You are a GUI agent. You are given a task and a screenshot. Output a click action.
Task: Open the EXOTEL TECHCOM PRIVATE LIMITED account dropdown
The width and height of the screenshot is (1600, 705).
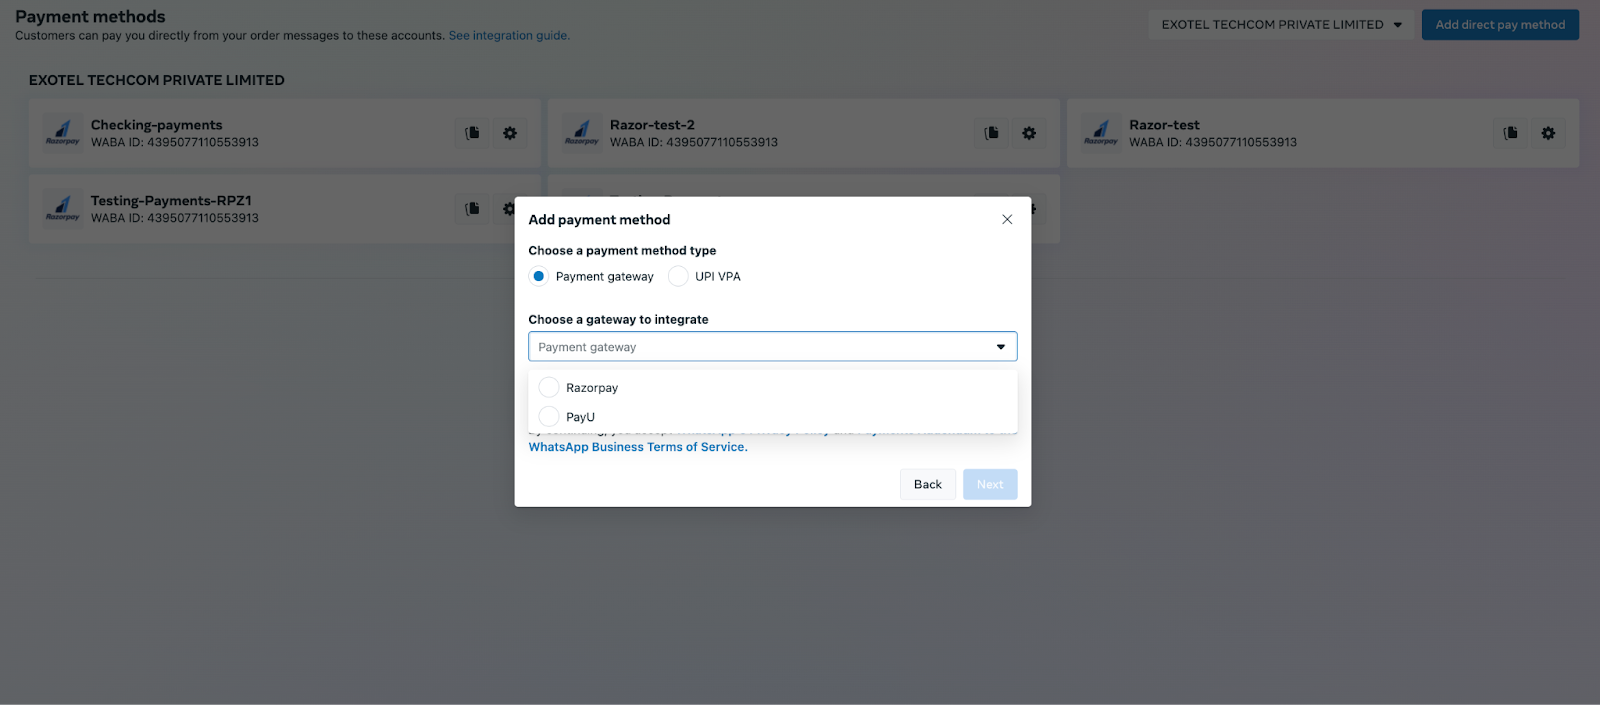point(1282,25)
